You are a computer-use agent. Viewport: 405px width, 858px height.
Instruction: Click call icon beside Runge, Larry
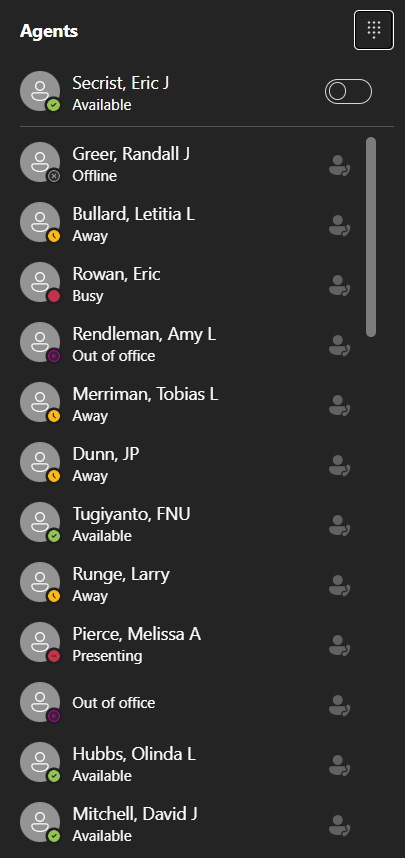point(339,585)
